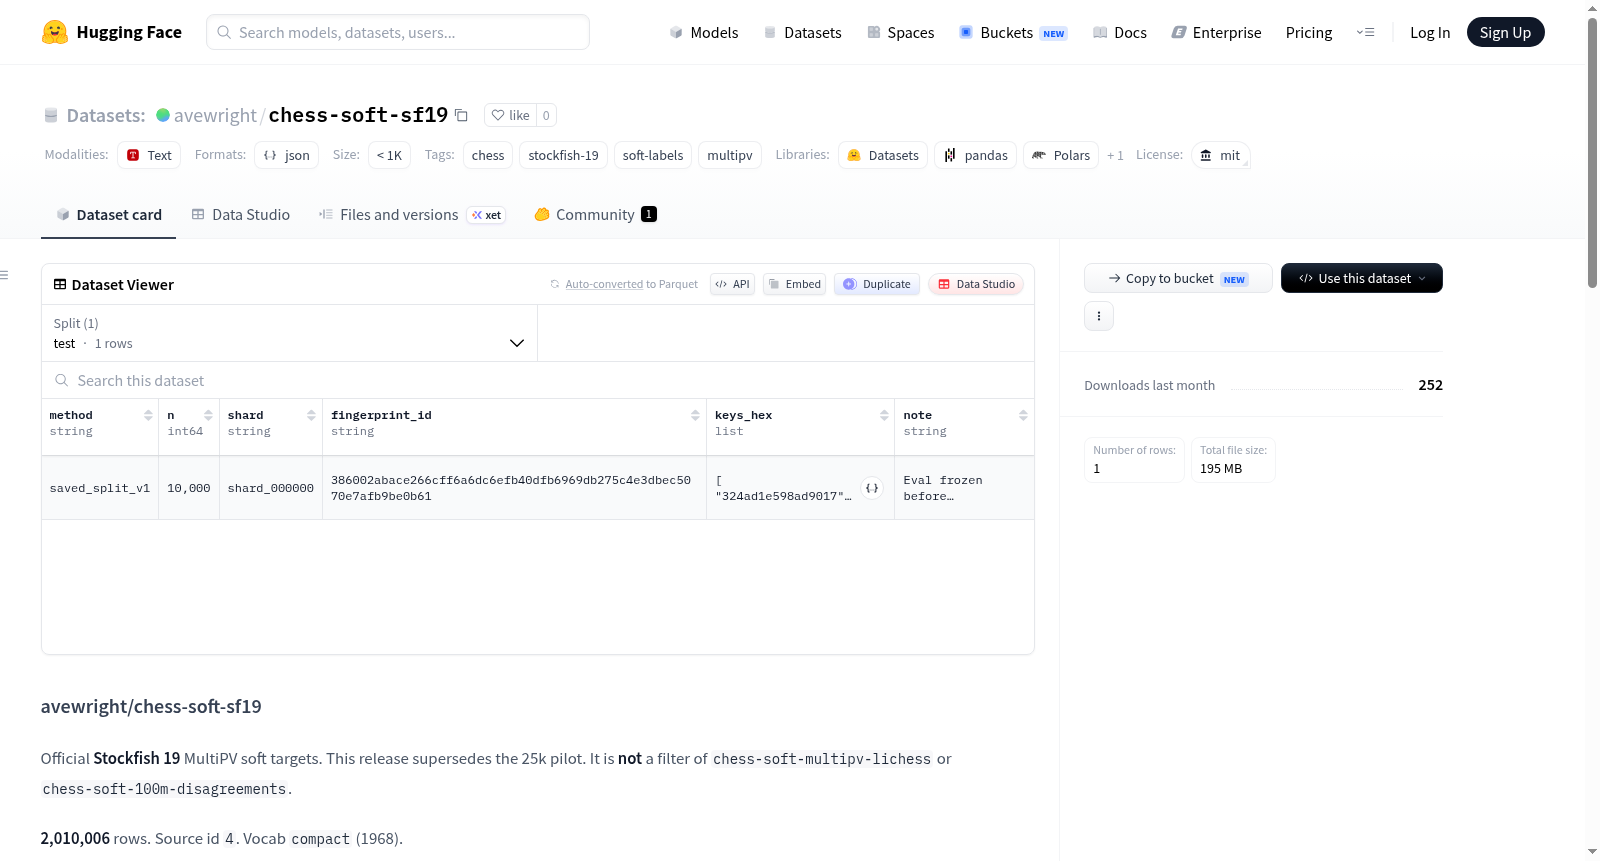The image size is (1600, 861).
Task: Sort the shard column
Action: point(311,415)
